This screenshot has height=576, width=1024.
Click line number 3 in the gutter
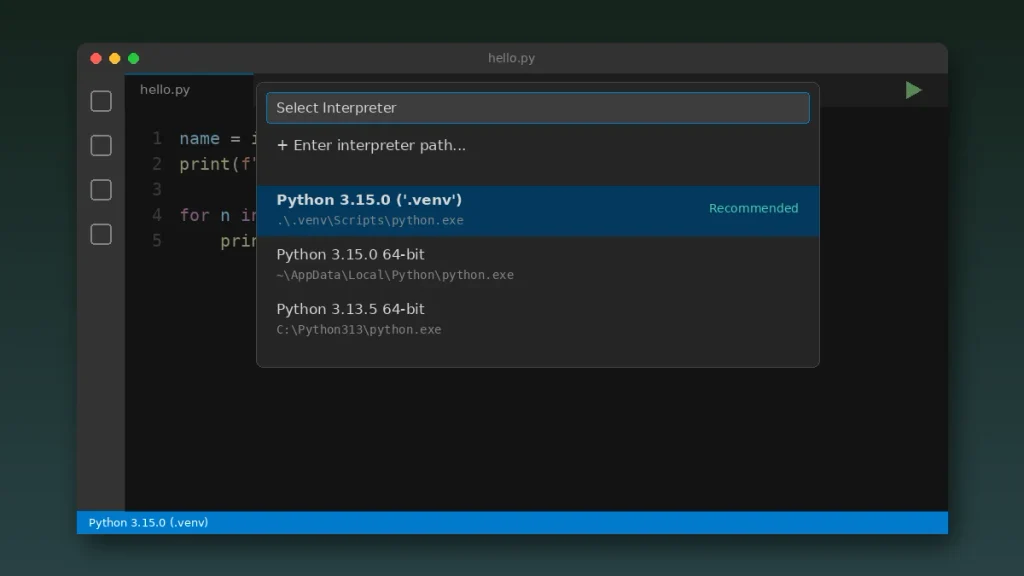click(157, 189)
